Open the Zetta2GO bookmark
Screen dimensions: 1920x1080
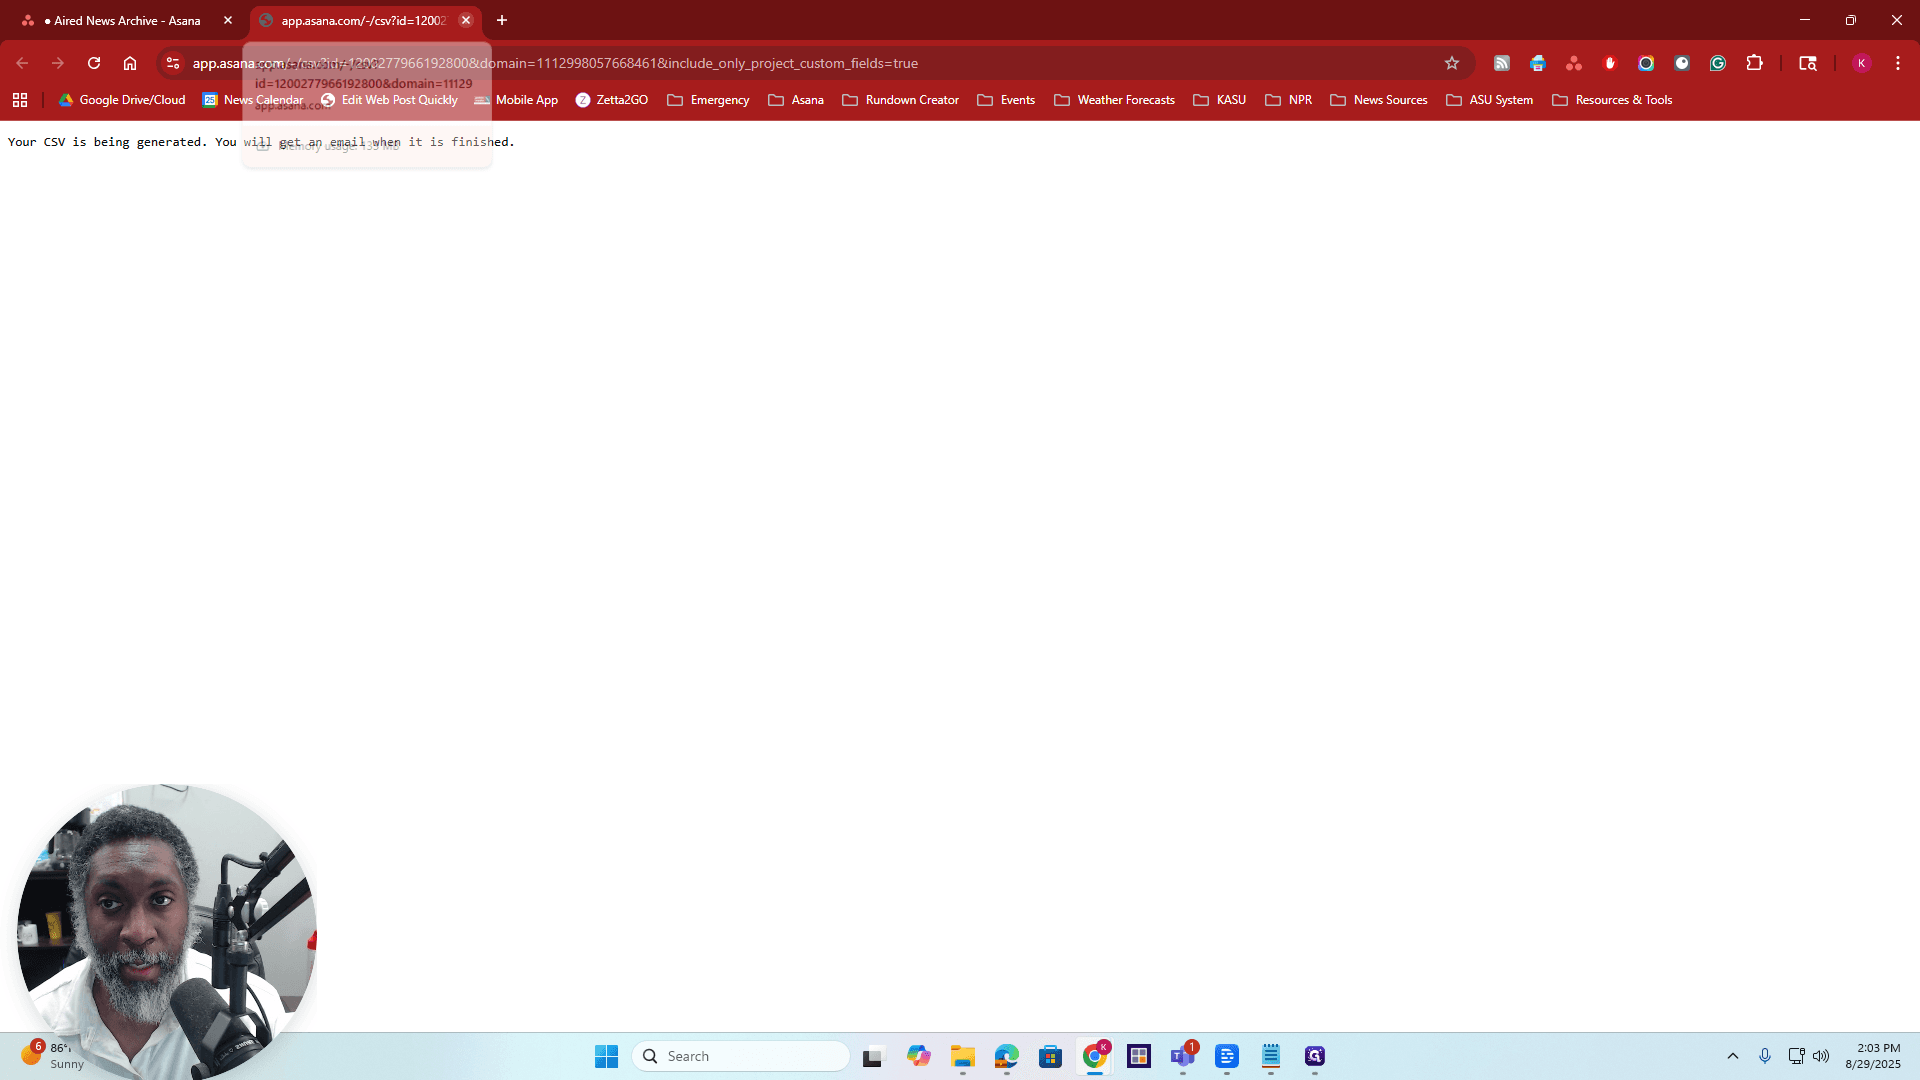tap(612, 100)
